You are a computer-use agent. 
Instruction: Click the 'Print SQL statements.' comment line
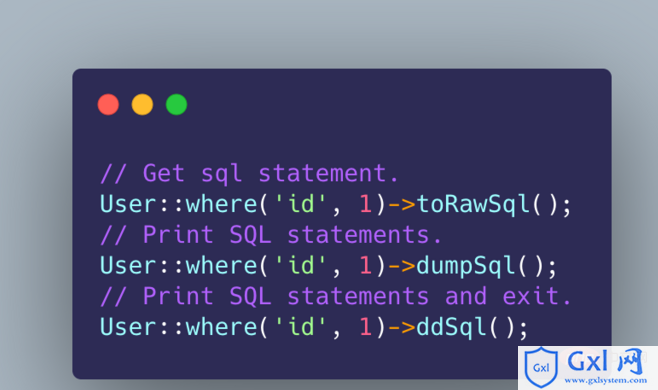(271, 235)
